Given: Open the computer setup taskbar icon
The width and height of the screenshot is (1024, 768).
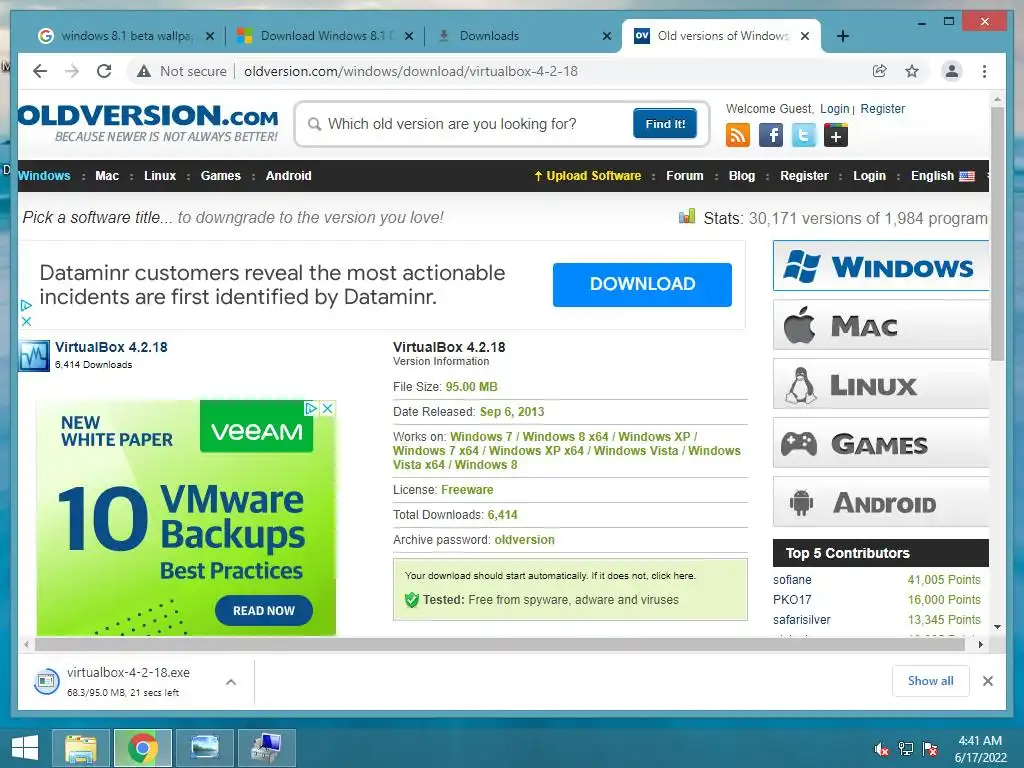Looking at the screenshot, I should (266, 748).
